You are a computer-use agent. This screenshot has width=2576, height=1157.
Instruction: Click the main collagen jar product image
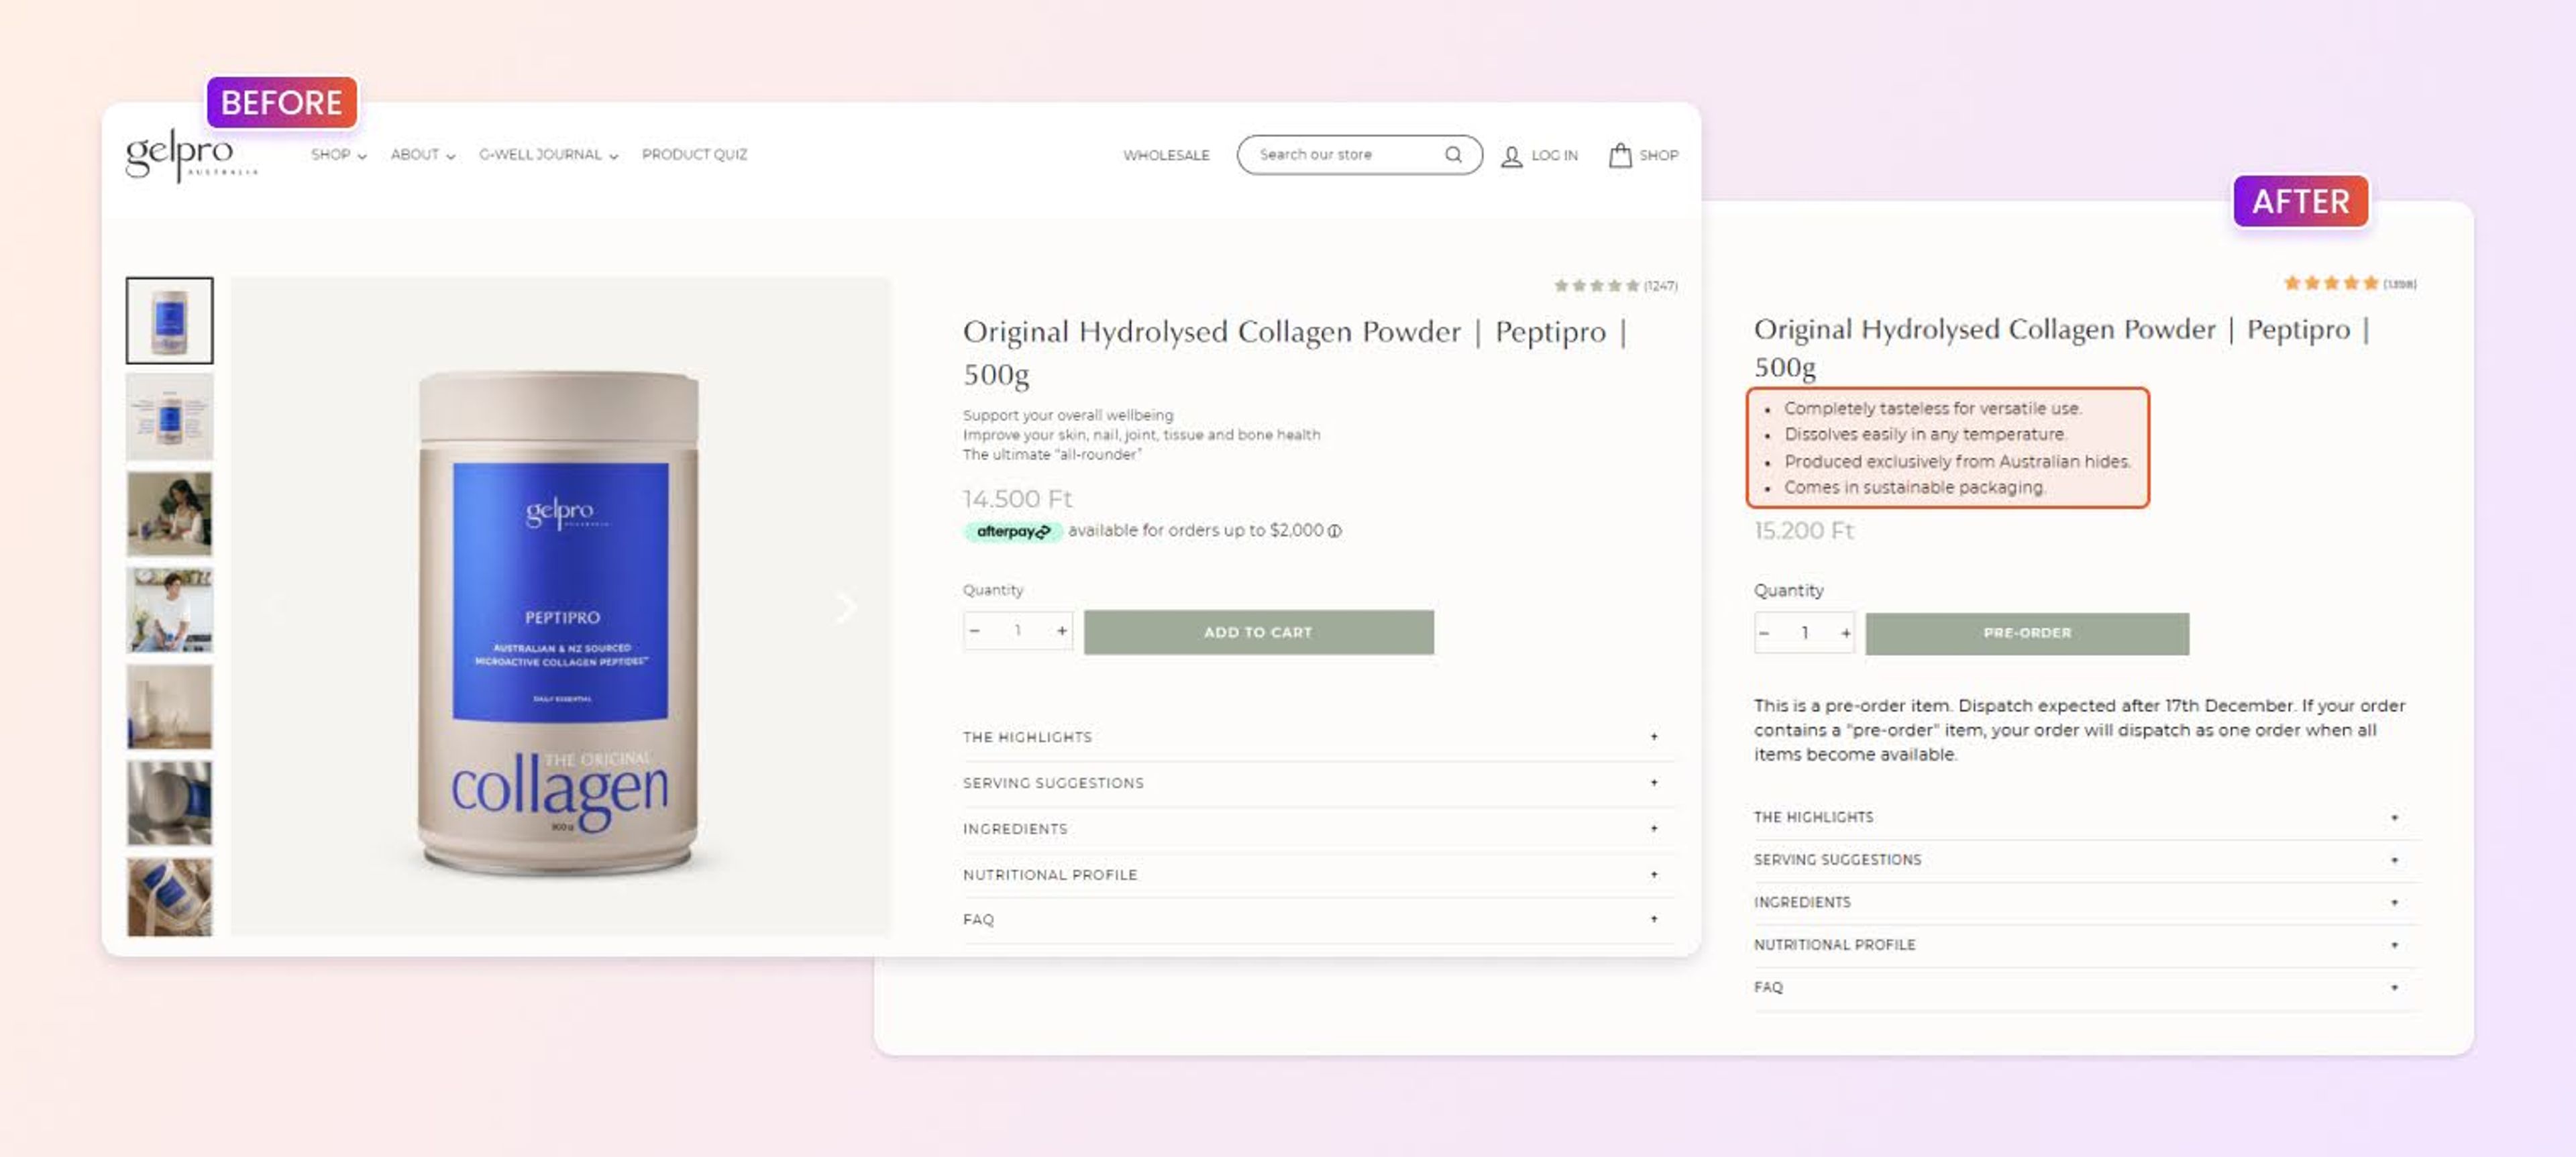(560, 607)
